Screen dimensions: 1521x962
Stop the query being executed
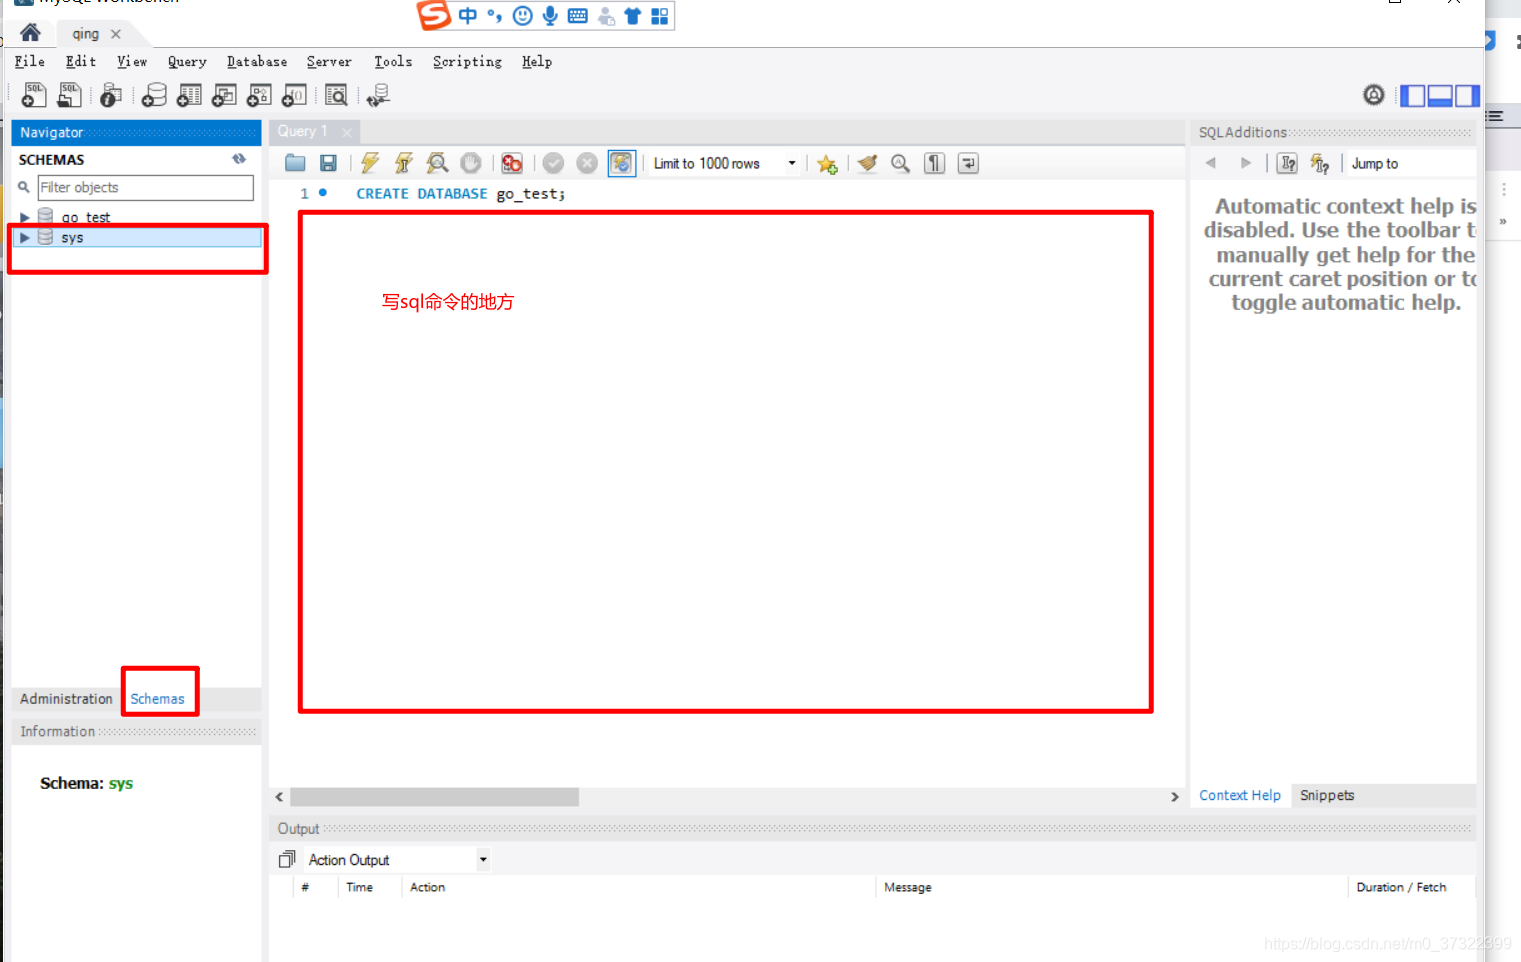(471, 163)
